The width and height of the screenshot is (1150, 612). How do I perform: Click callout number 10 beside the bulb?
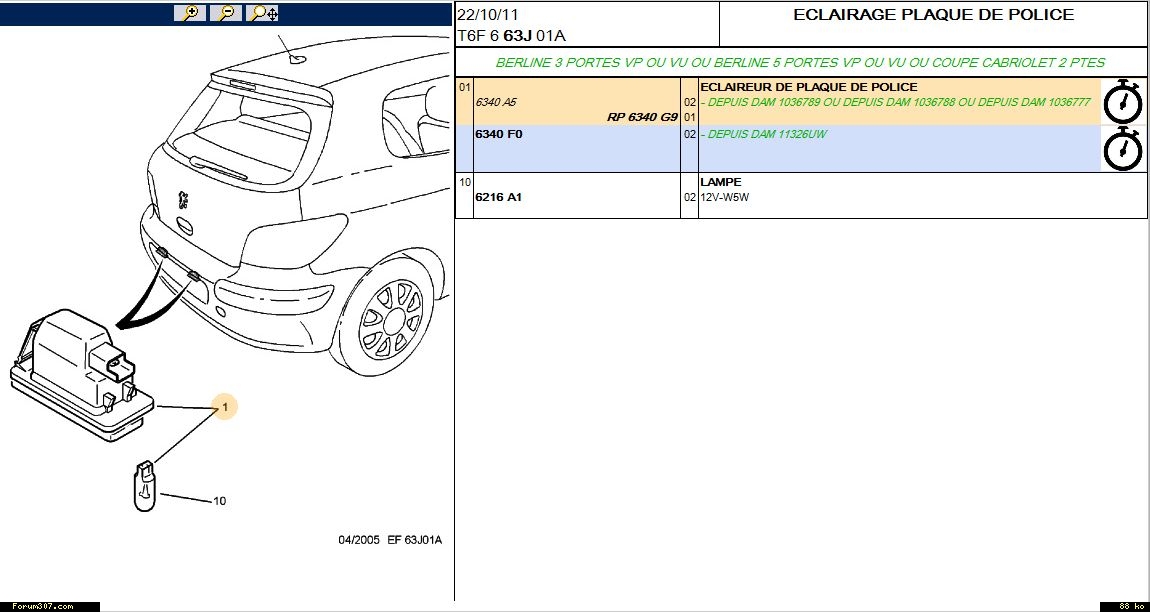[x=219, y=500]
